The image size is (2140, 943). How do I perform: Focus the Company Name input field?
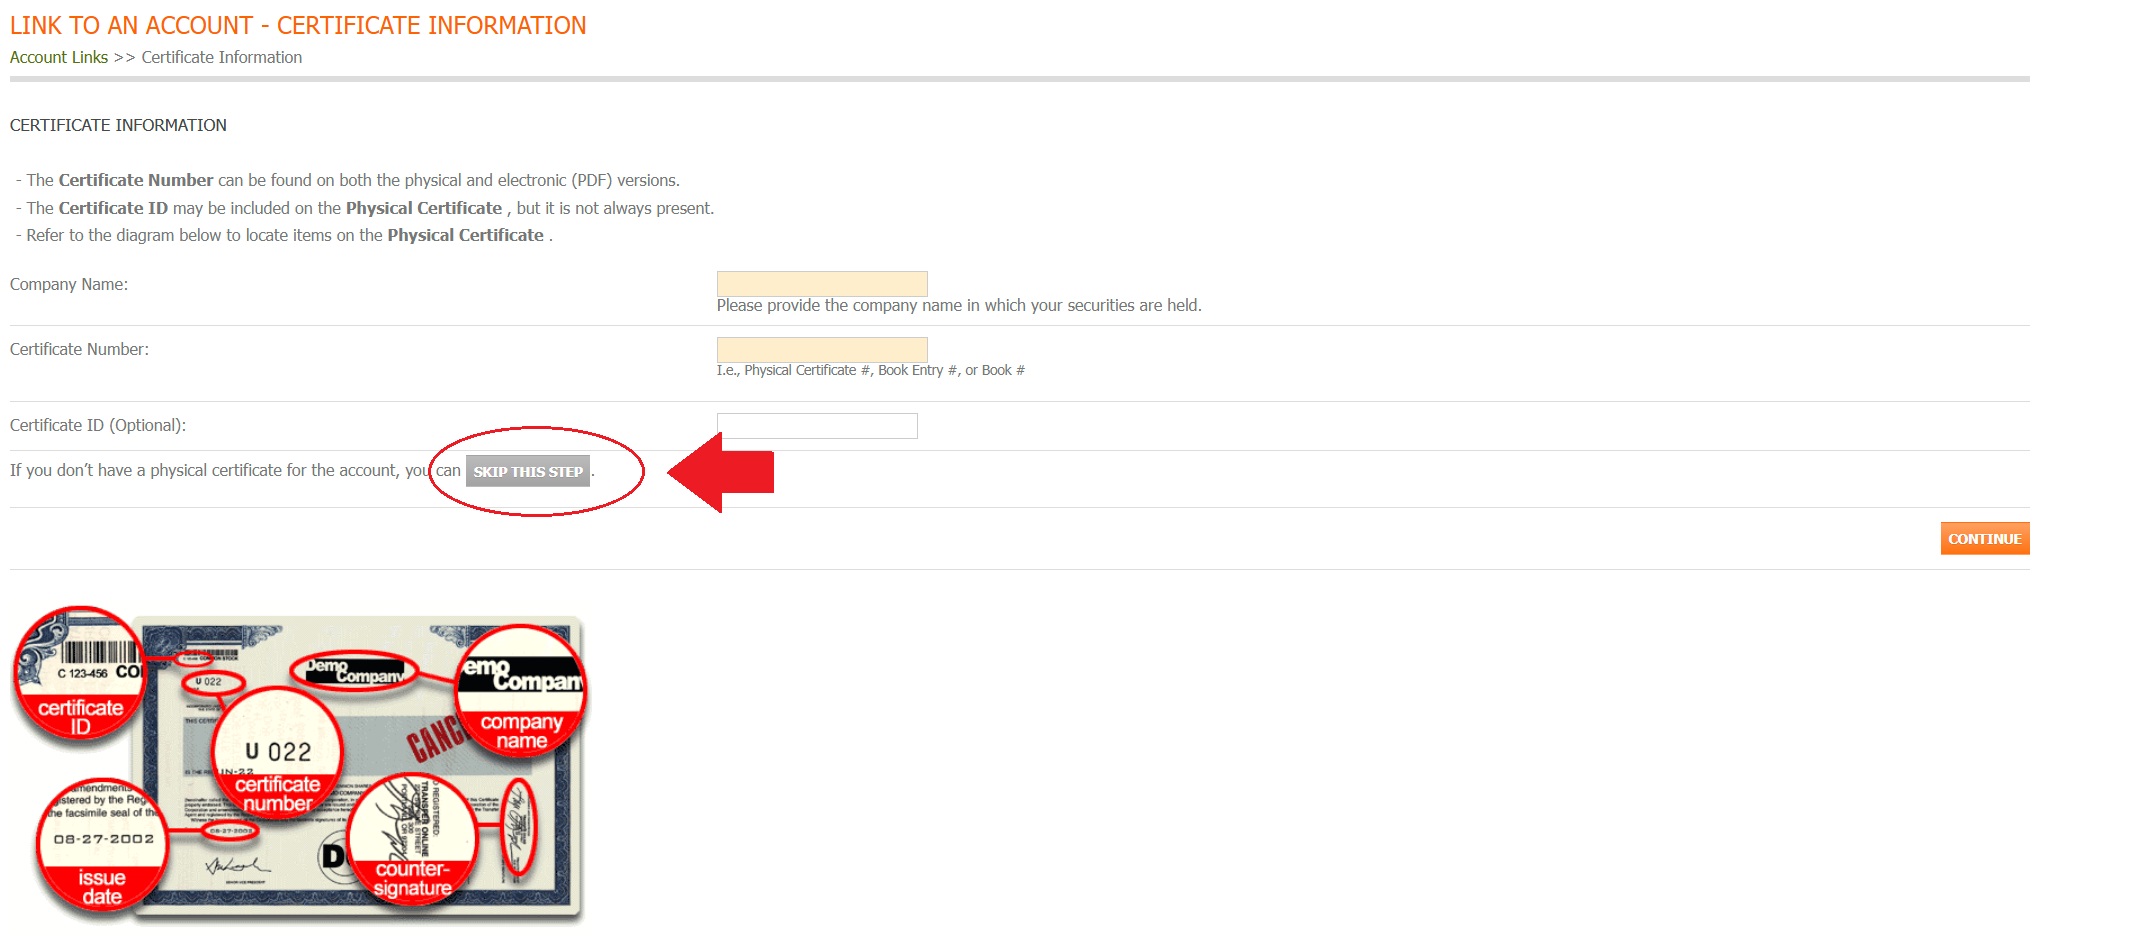[821, 283]
